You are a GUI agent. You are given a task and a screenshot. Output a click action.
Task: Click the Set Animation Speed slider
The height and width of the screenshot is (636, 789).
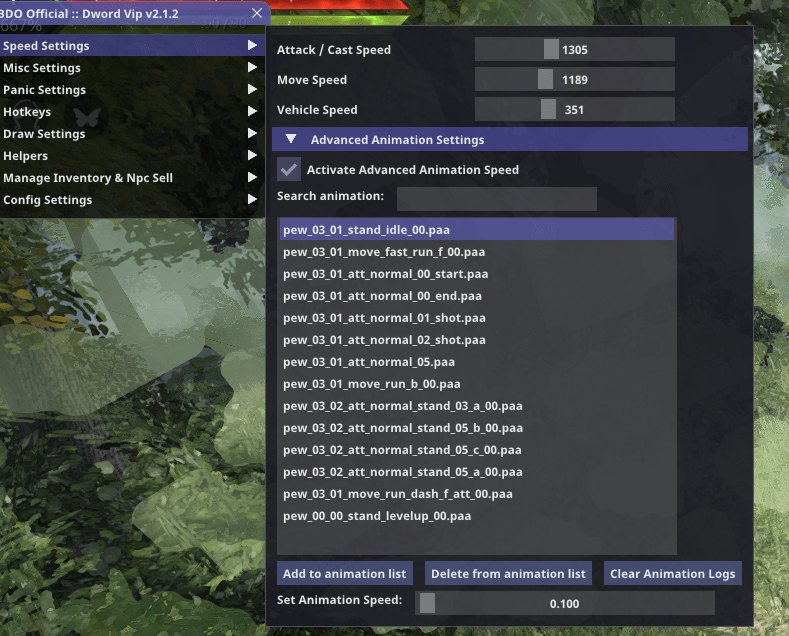pyautogui.click(x=565, y=603)
